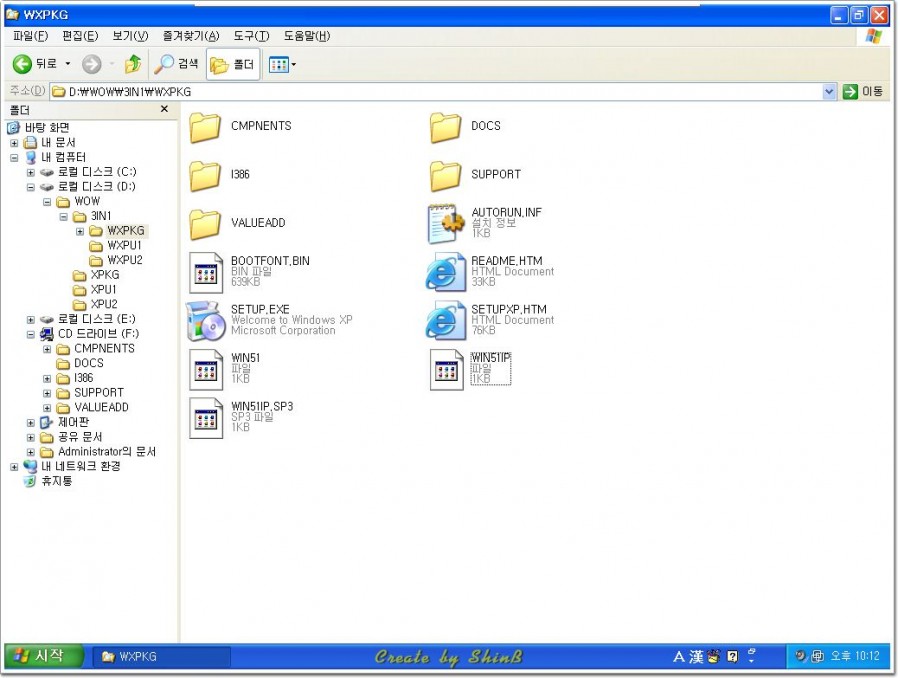900x678 pixels.
Task: Open the 편집(E) menu
Action: (80, 36)
